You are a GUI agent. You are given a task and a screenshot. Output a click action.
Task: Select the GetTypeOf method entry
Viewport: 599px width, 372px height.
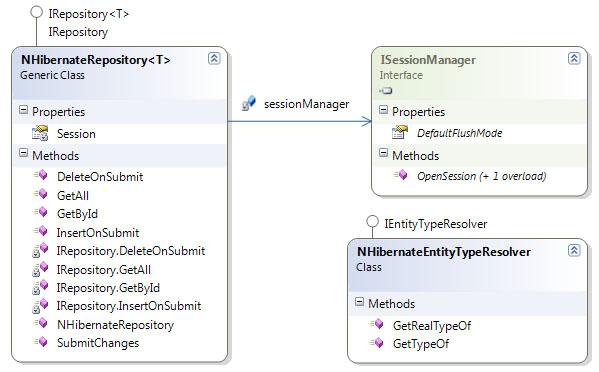coord(421,343)
